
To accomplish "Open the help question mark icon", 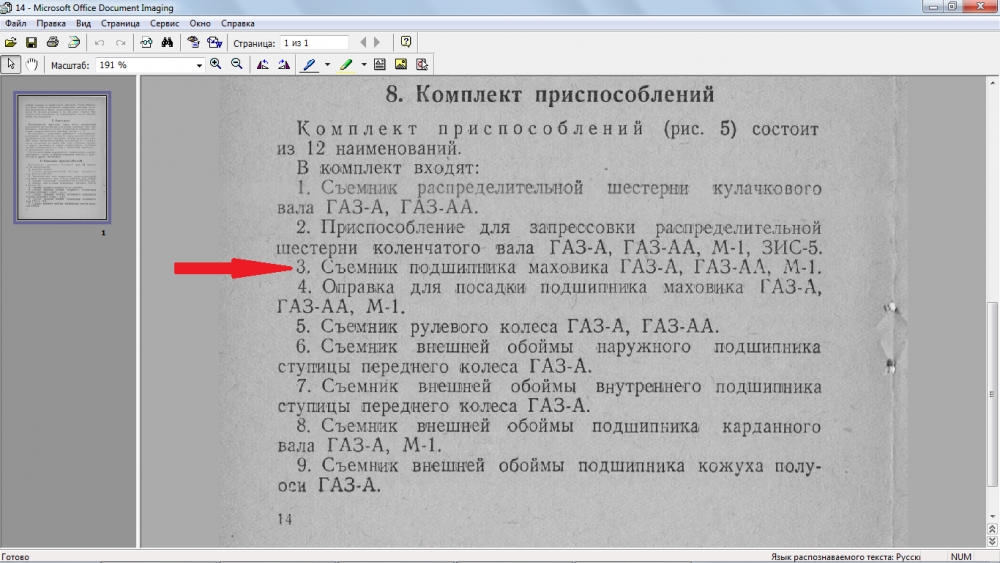I will point(406,42).
